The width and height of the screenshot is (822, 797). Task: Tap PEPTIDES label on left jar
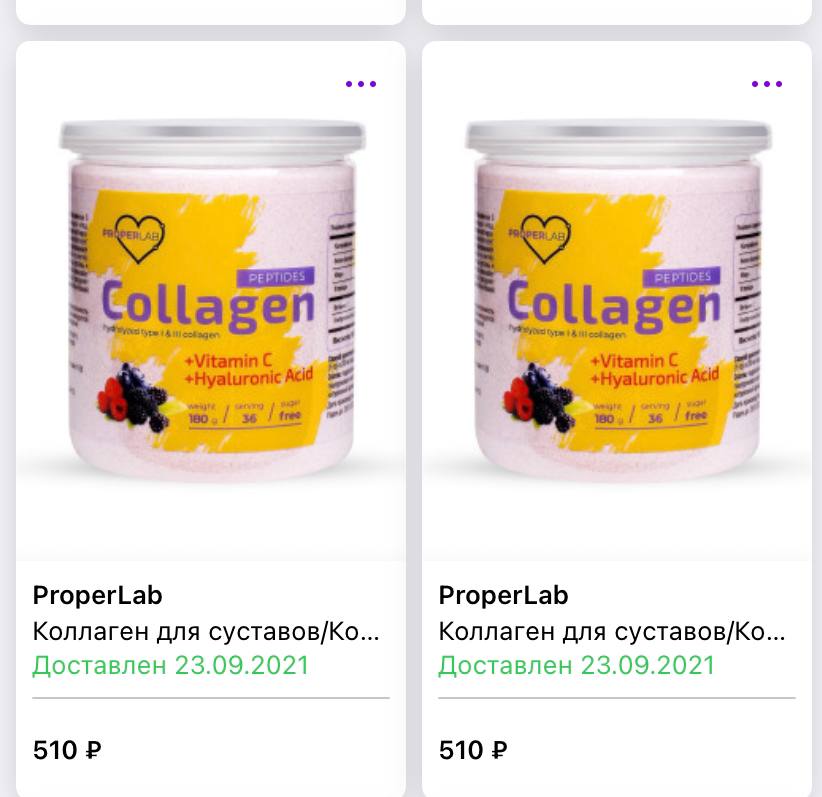pos(276,277)
